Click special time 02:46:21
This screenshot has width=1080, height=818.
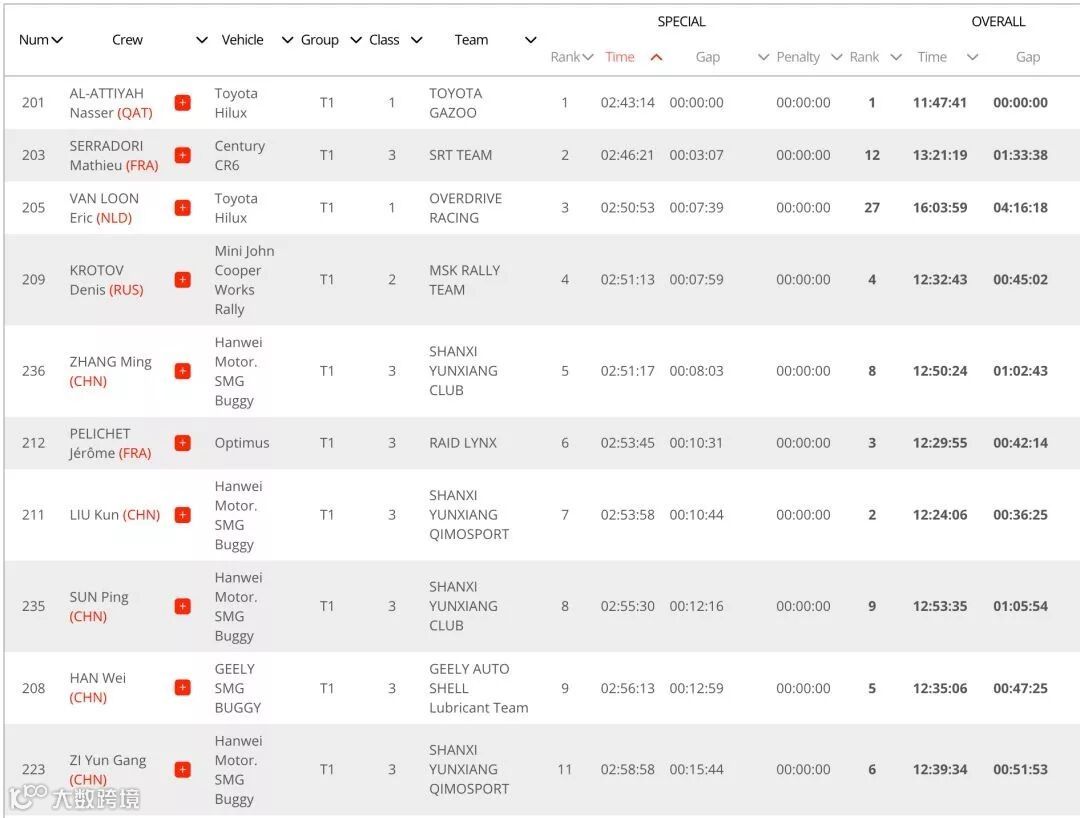627,155
